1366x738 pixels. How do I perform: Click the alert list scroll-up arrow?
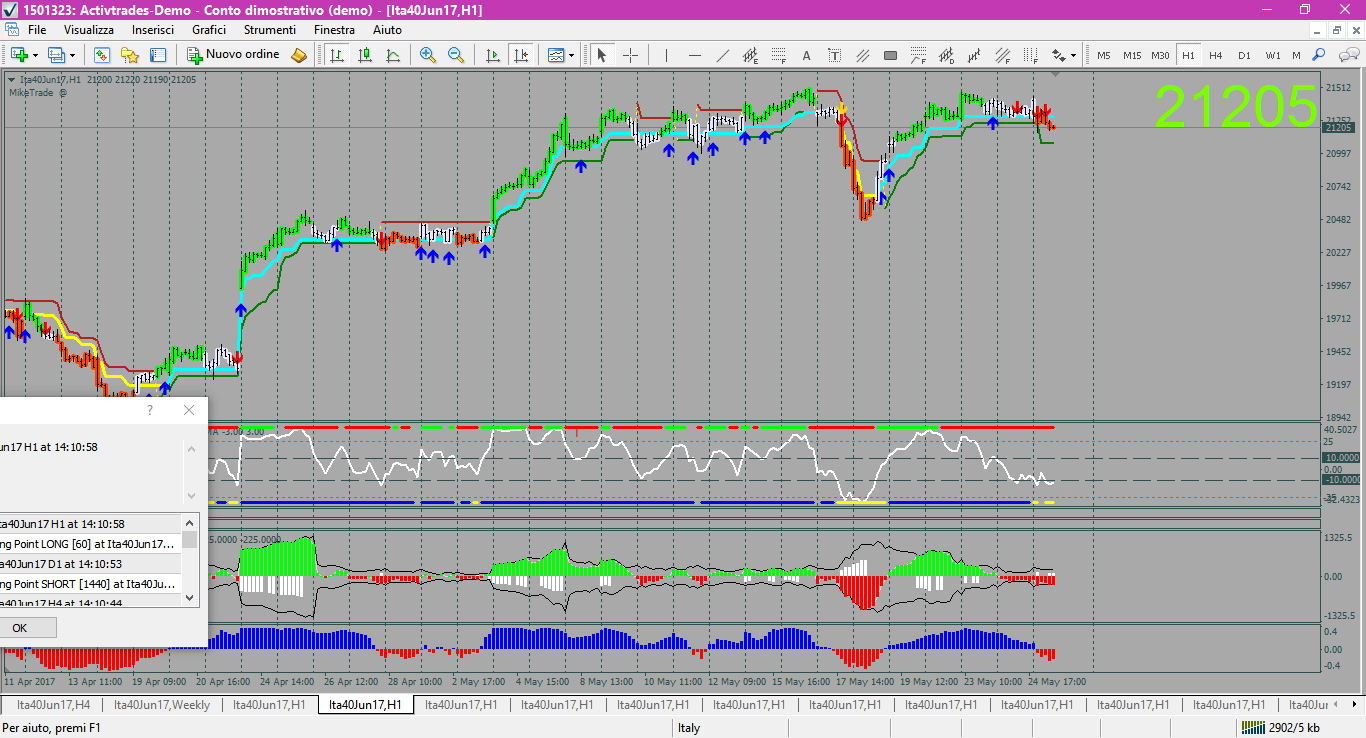point(190,522)
